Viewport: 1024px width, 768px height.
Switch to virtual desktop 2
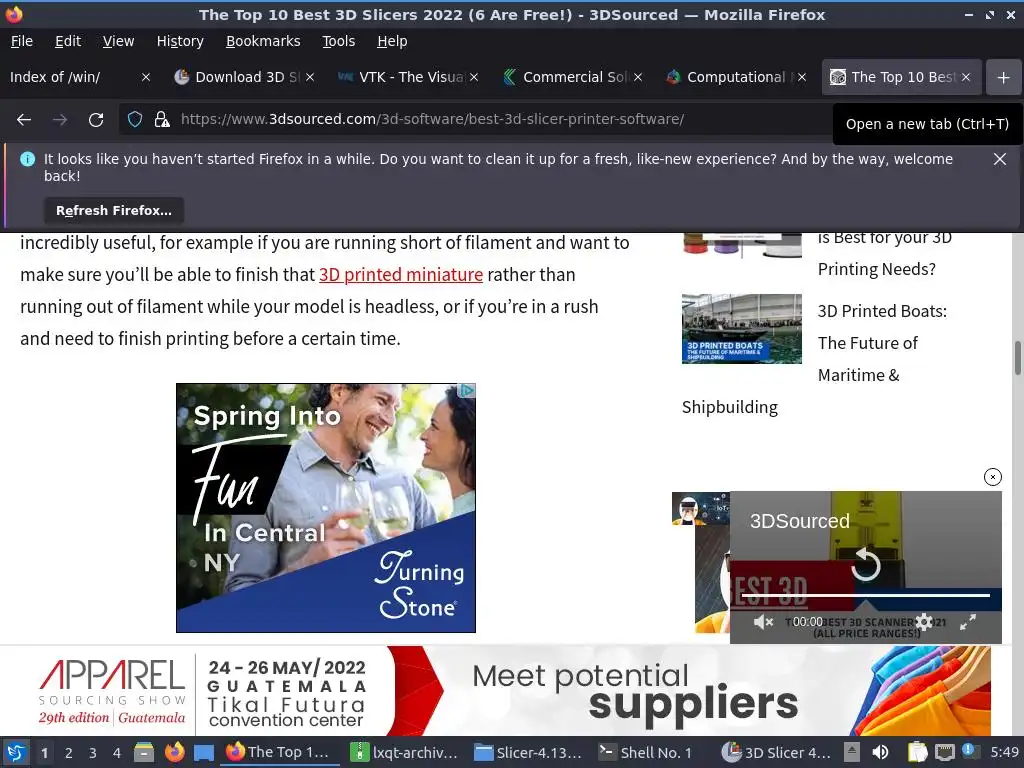(69, 753)
